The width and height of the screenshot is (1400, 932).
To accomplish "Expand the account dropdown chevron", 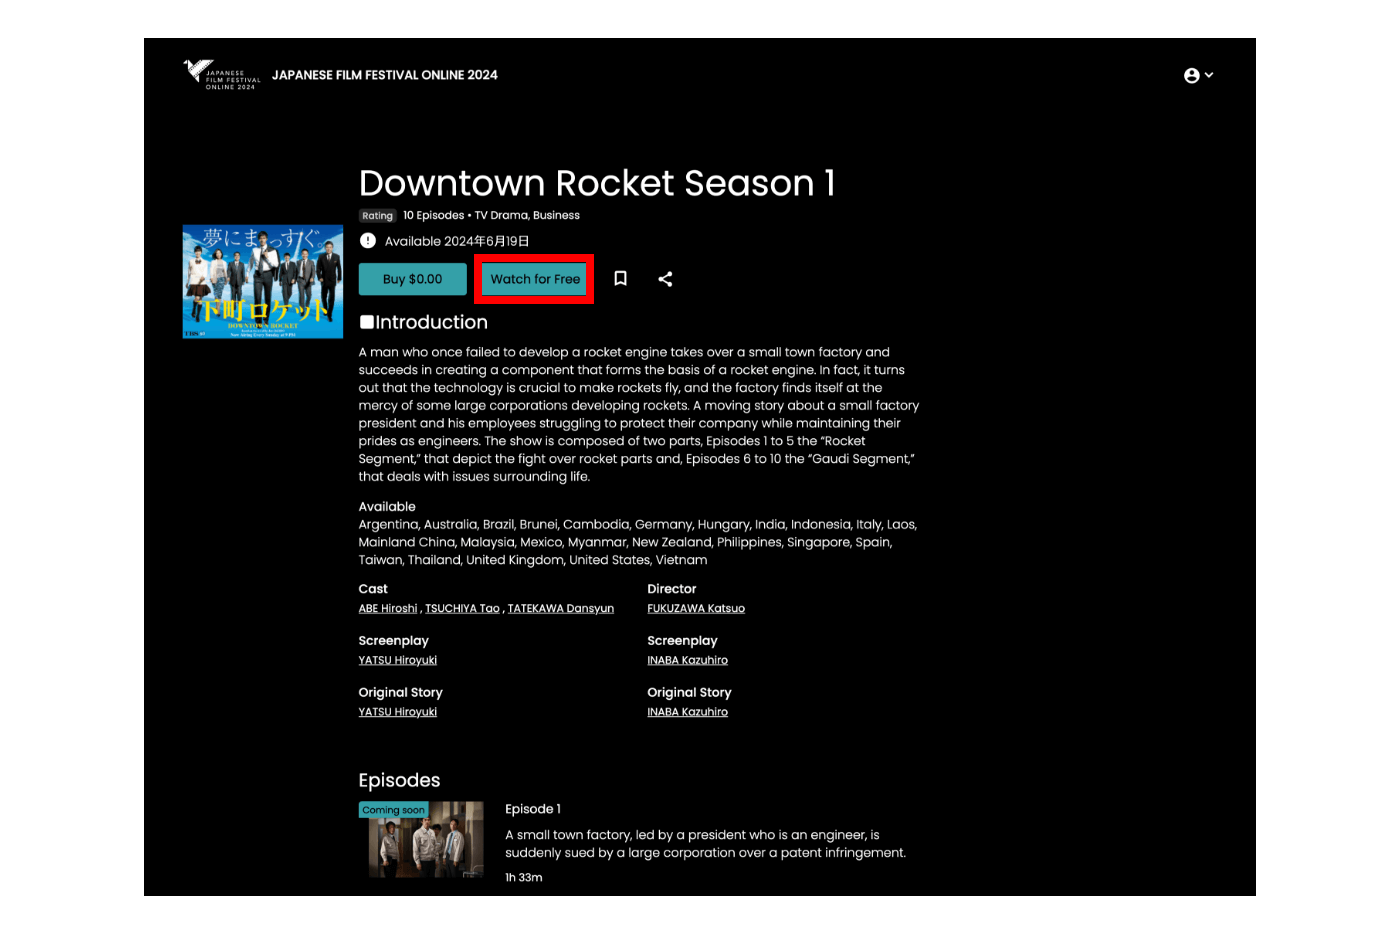I will [x=1209, y=75].
